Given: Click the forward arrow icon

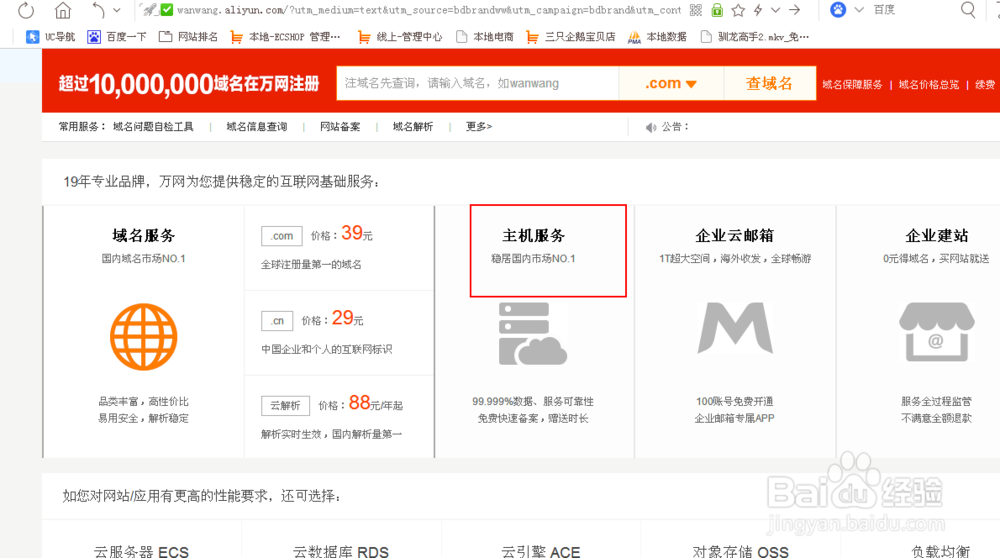Looking at the screenshot, I should pyautogui.click(x=795, y=10).
